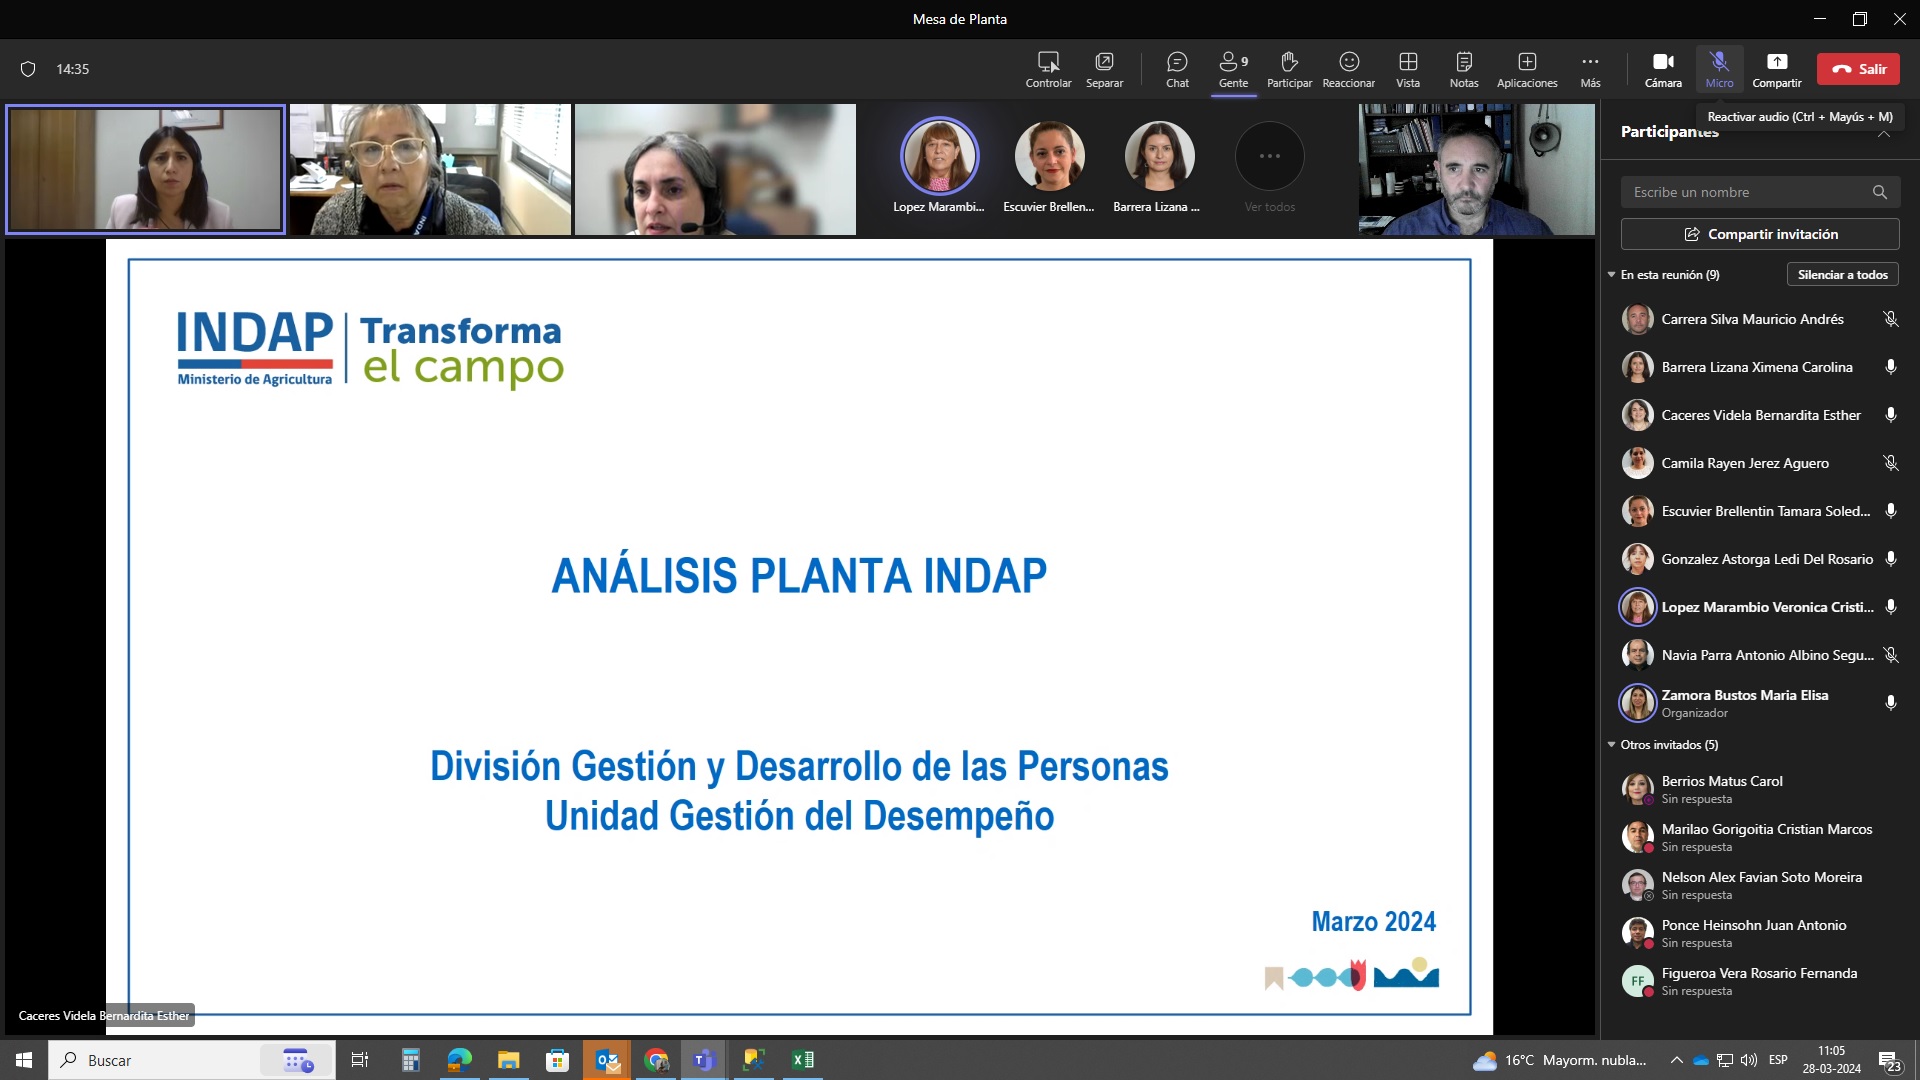Image resolution: width=1920 pixels, height=1080 pixels.
Task: Open the Aplicaciones menu
Action: click(1527, 69)
